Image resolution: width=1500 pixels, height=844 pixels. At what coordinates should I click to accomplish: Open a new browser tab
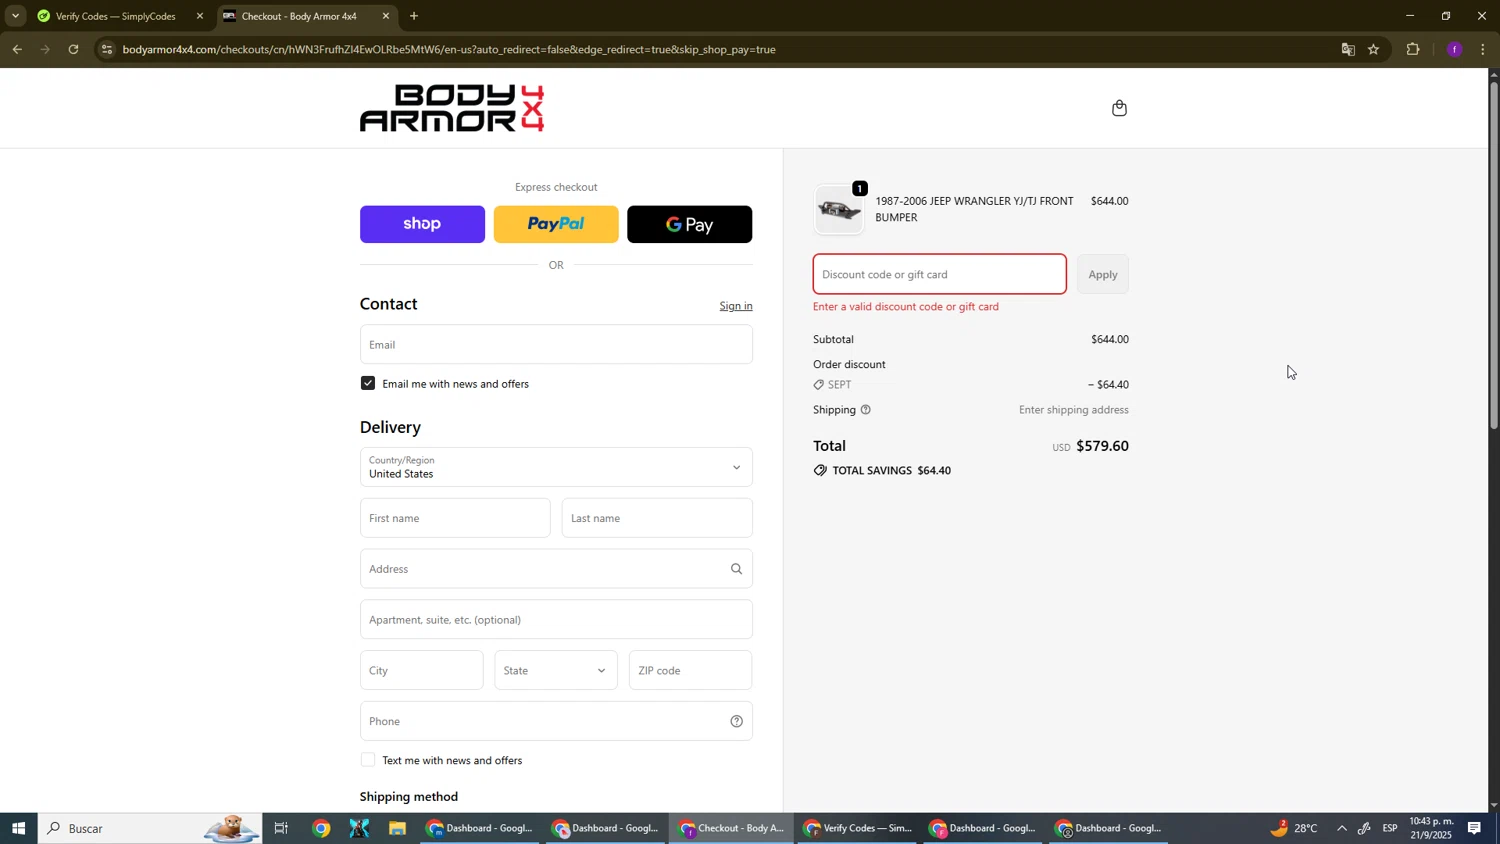click(x=414, y=16)
